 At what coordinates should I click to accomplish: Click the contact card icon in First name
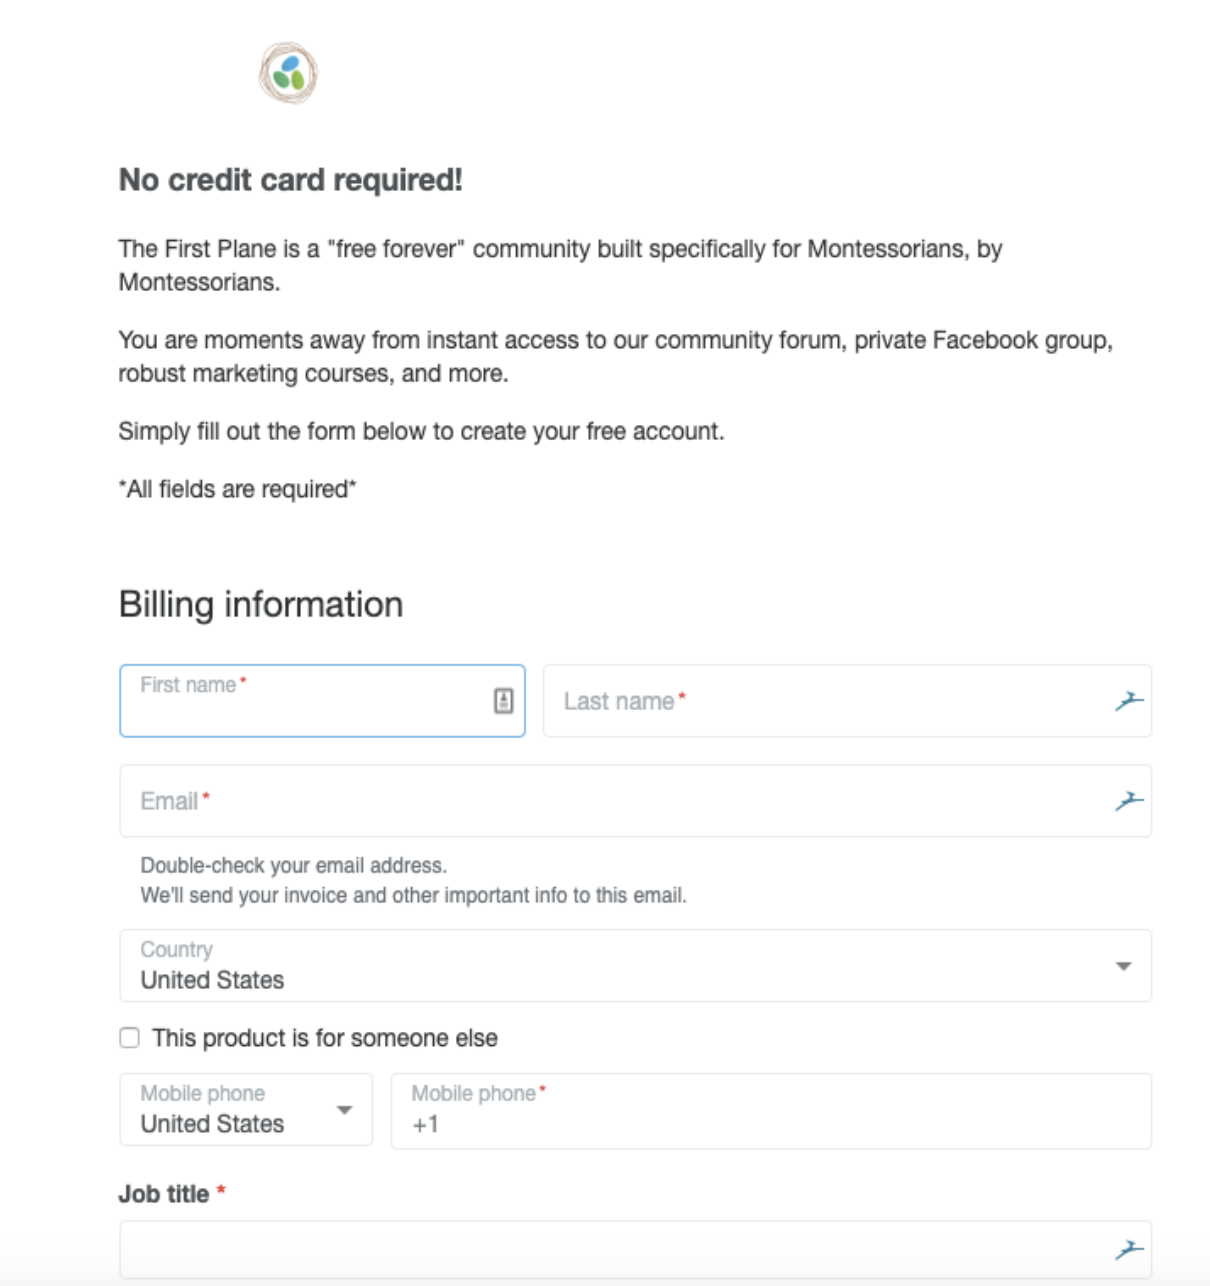tap(503, 701)
